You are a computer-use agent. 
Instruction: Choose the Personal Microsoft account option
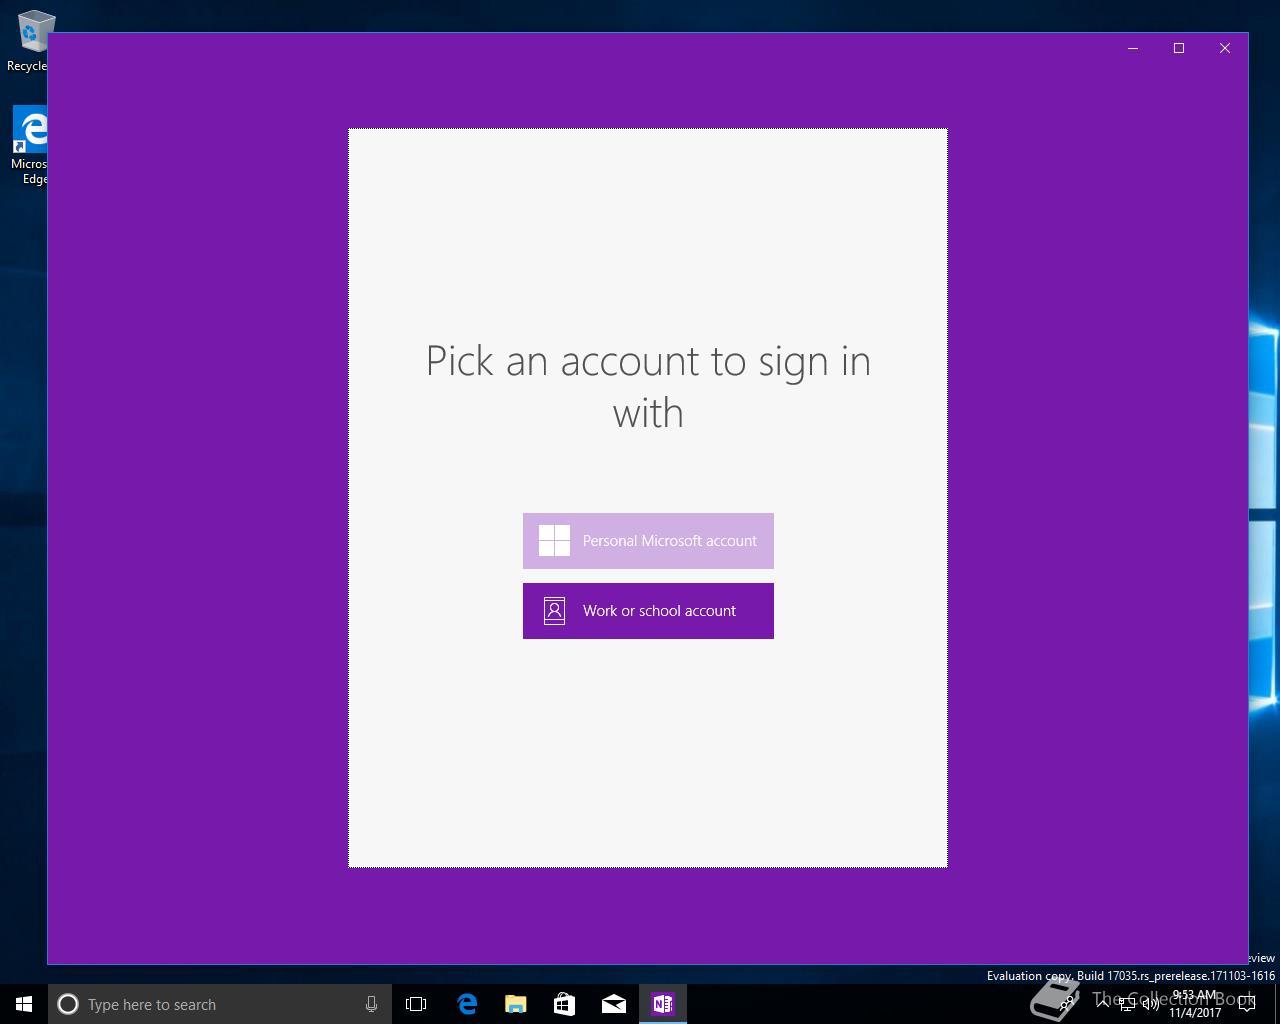coord(648,541)
